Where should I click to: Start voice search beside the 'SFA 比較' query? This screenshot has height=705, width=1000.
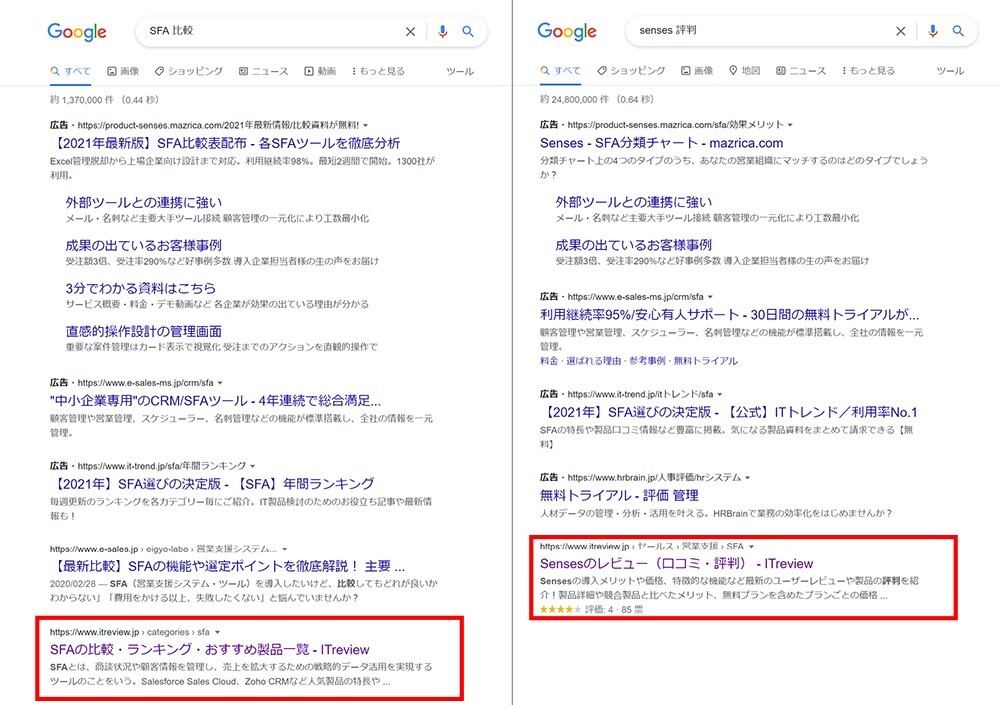click(443, 31)
